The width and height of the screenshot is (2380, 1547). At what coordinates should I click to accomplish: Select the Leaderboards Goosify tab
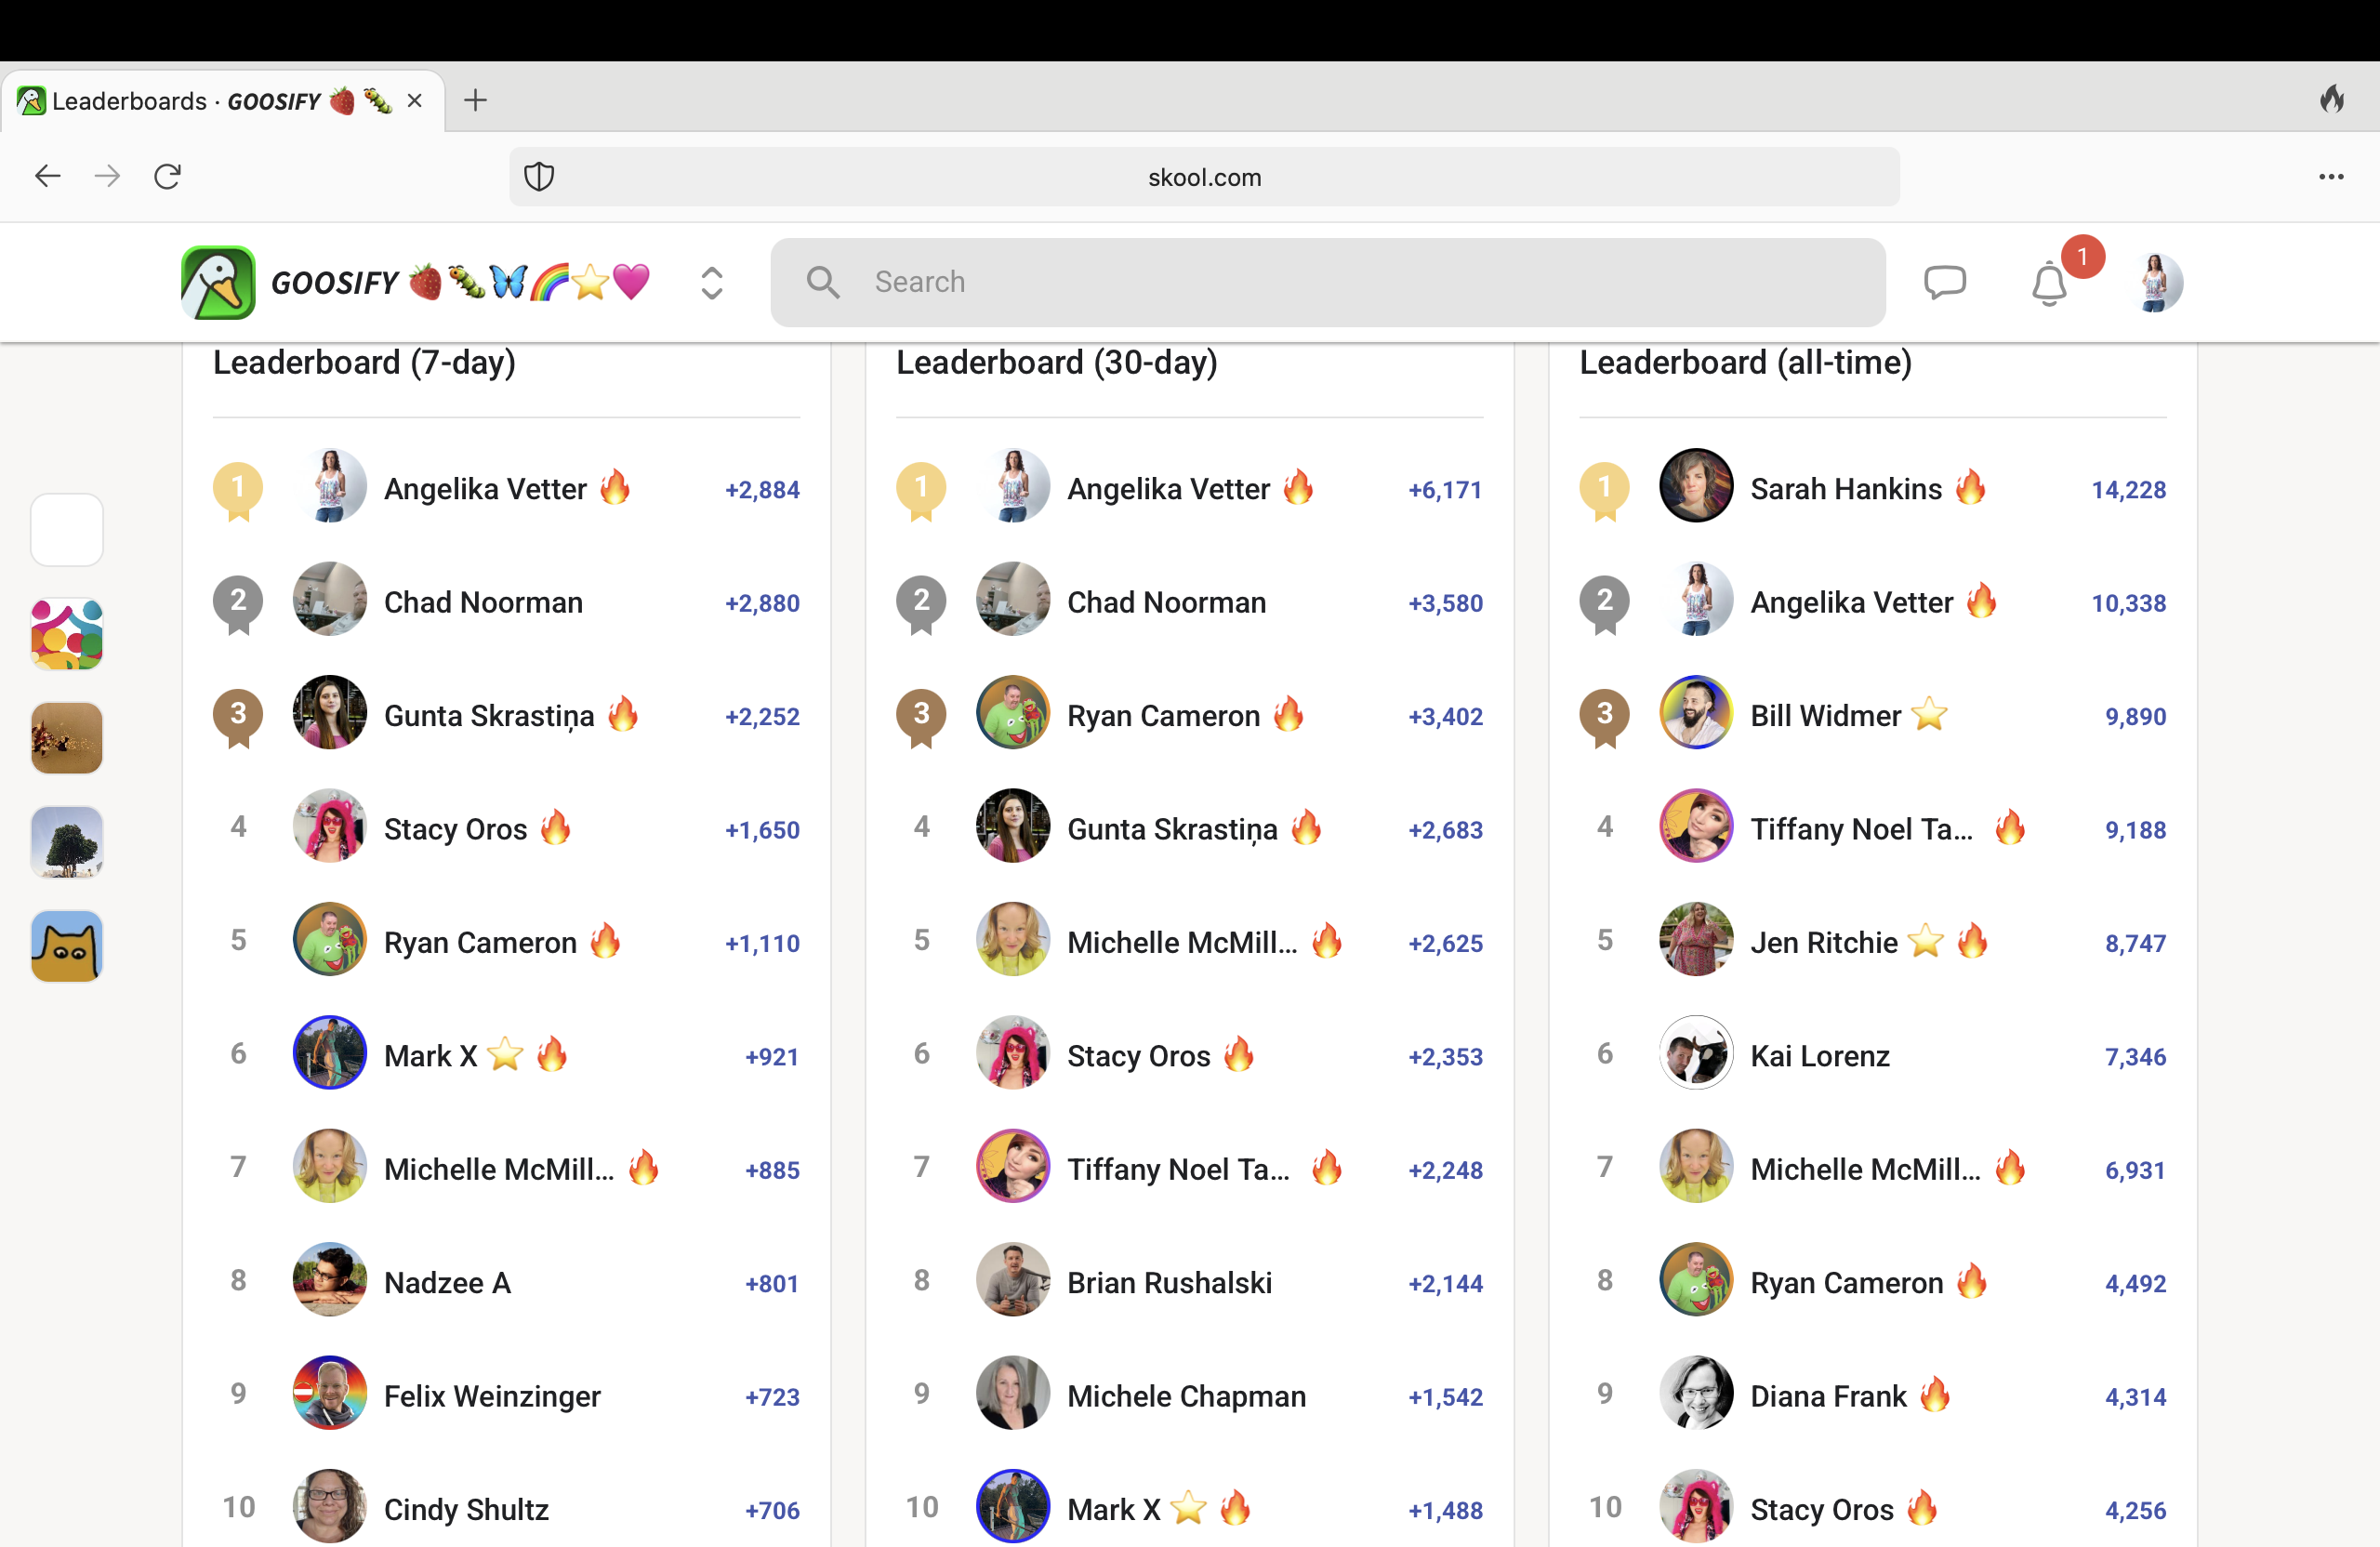point(222,101)
